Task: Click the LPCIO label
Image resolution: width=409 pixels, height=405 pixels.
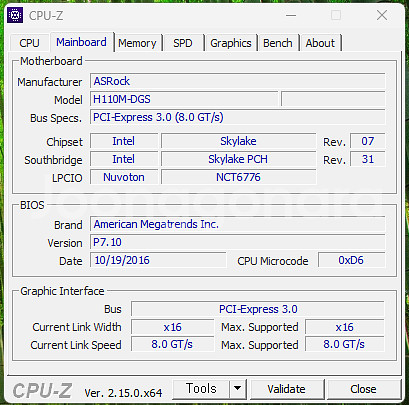Action: point(67,178)
